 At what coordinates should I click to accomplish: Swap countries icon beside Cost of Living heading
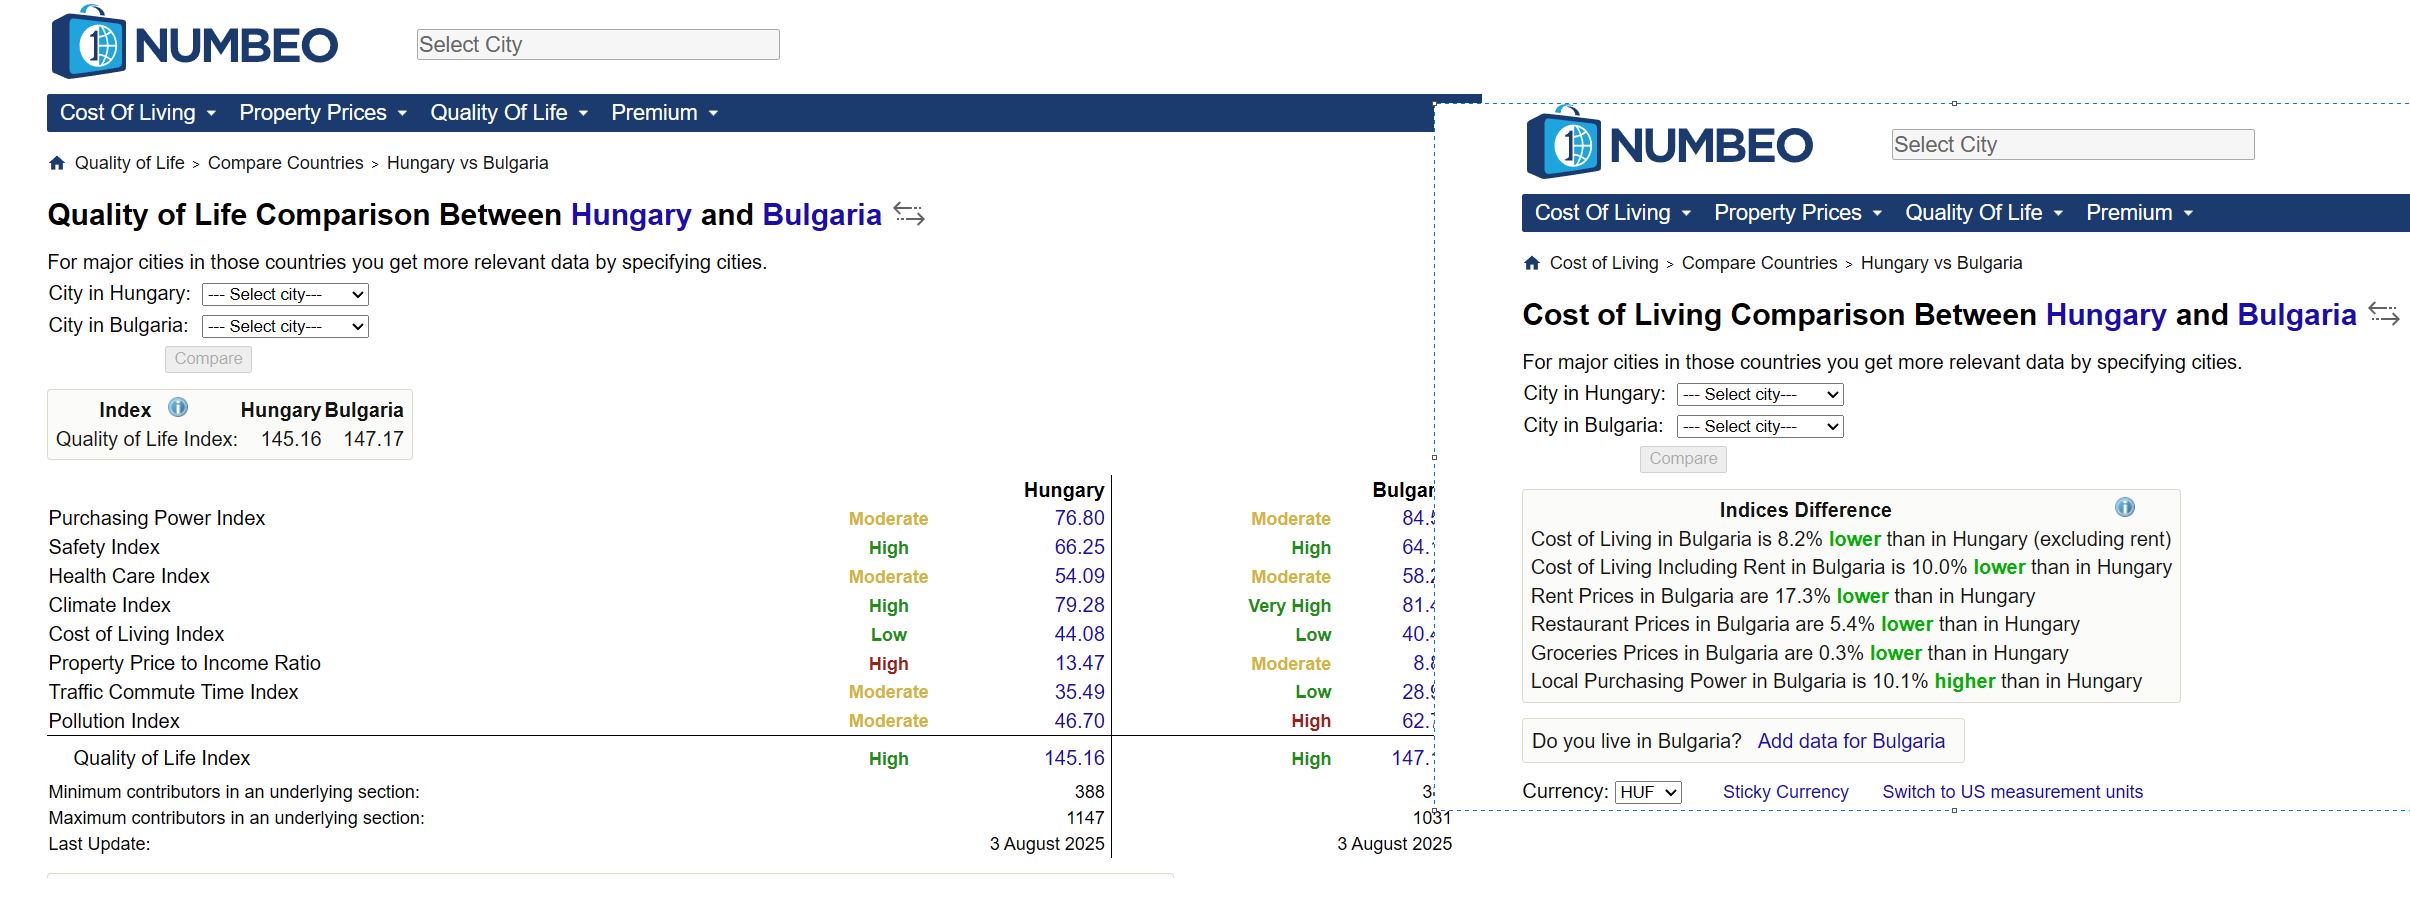[x=2384, y=314]
